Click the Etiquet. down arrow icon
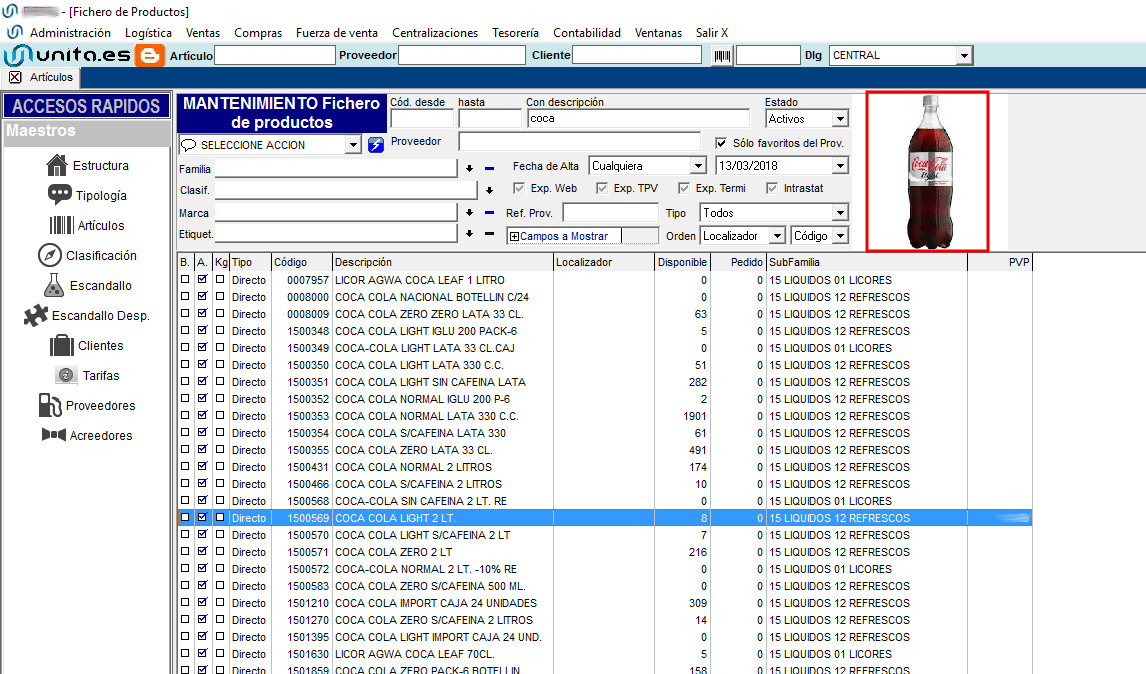The width and height of the screenshot is (1146, 674). [x=469, y=234]
